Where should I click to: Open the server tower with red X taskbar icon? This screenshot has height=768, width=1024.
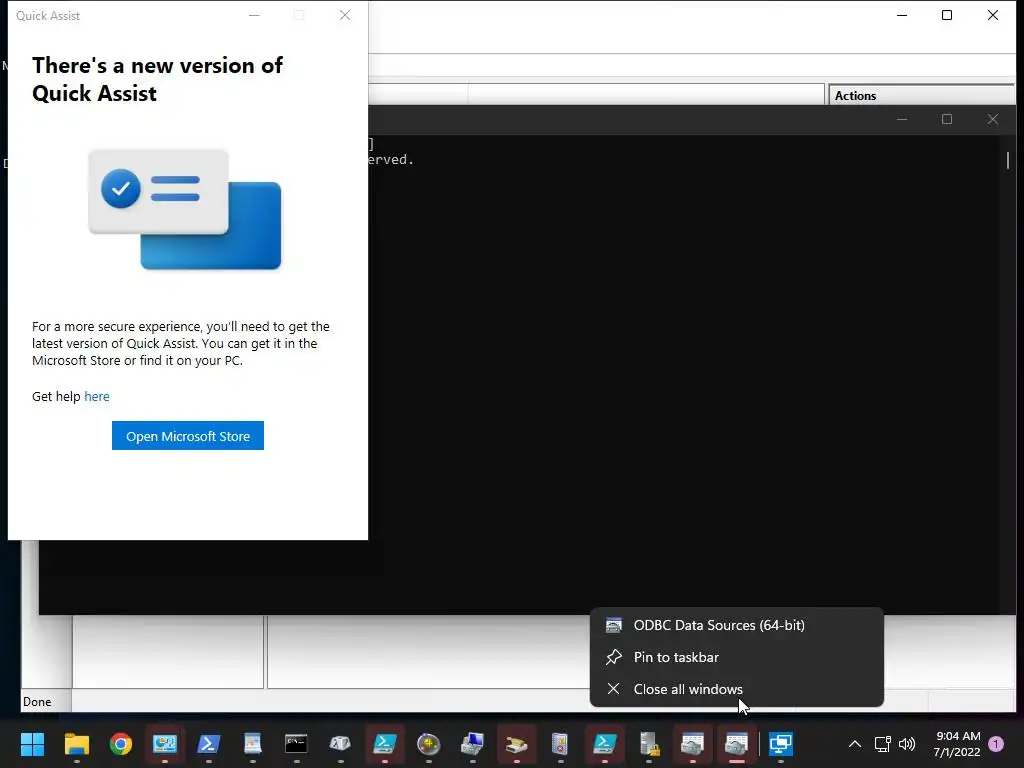tap(560, 744)
